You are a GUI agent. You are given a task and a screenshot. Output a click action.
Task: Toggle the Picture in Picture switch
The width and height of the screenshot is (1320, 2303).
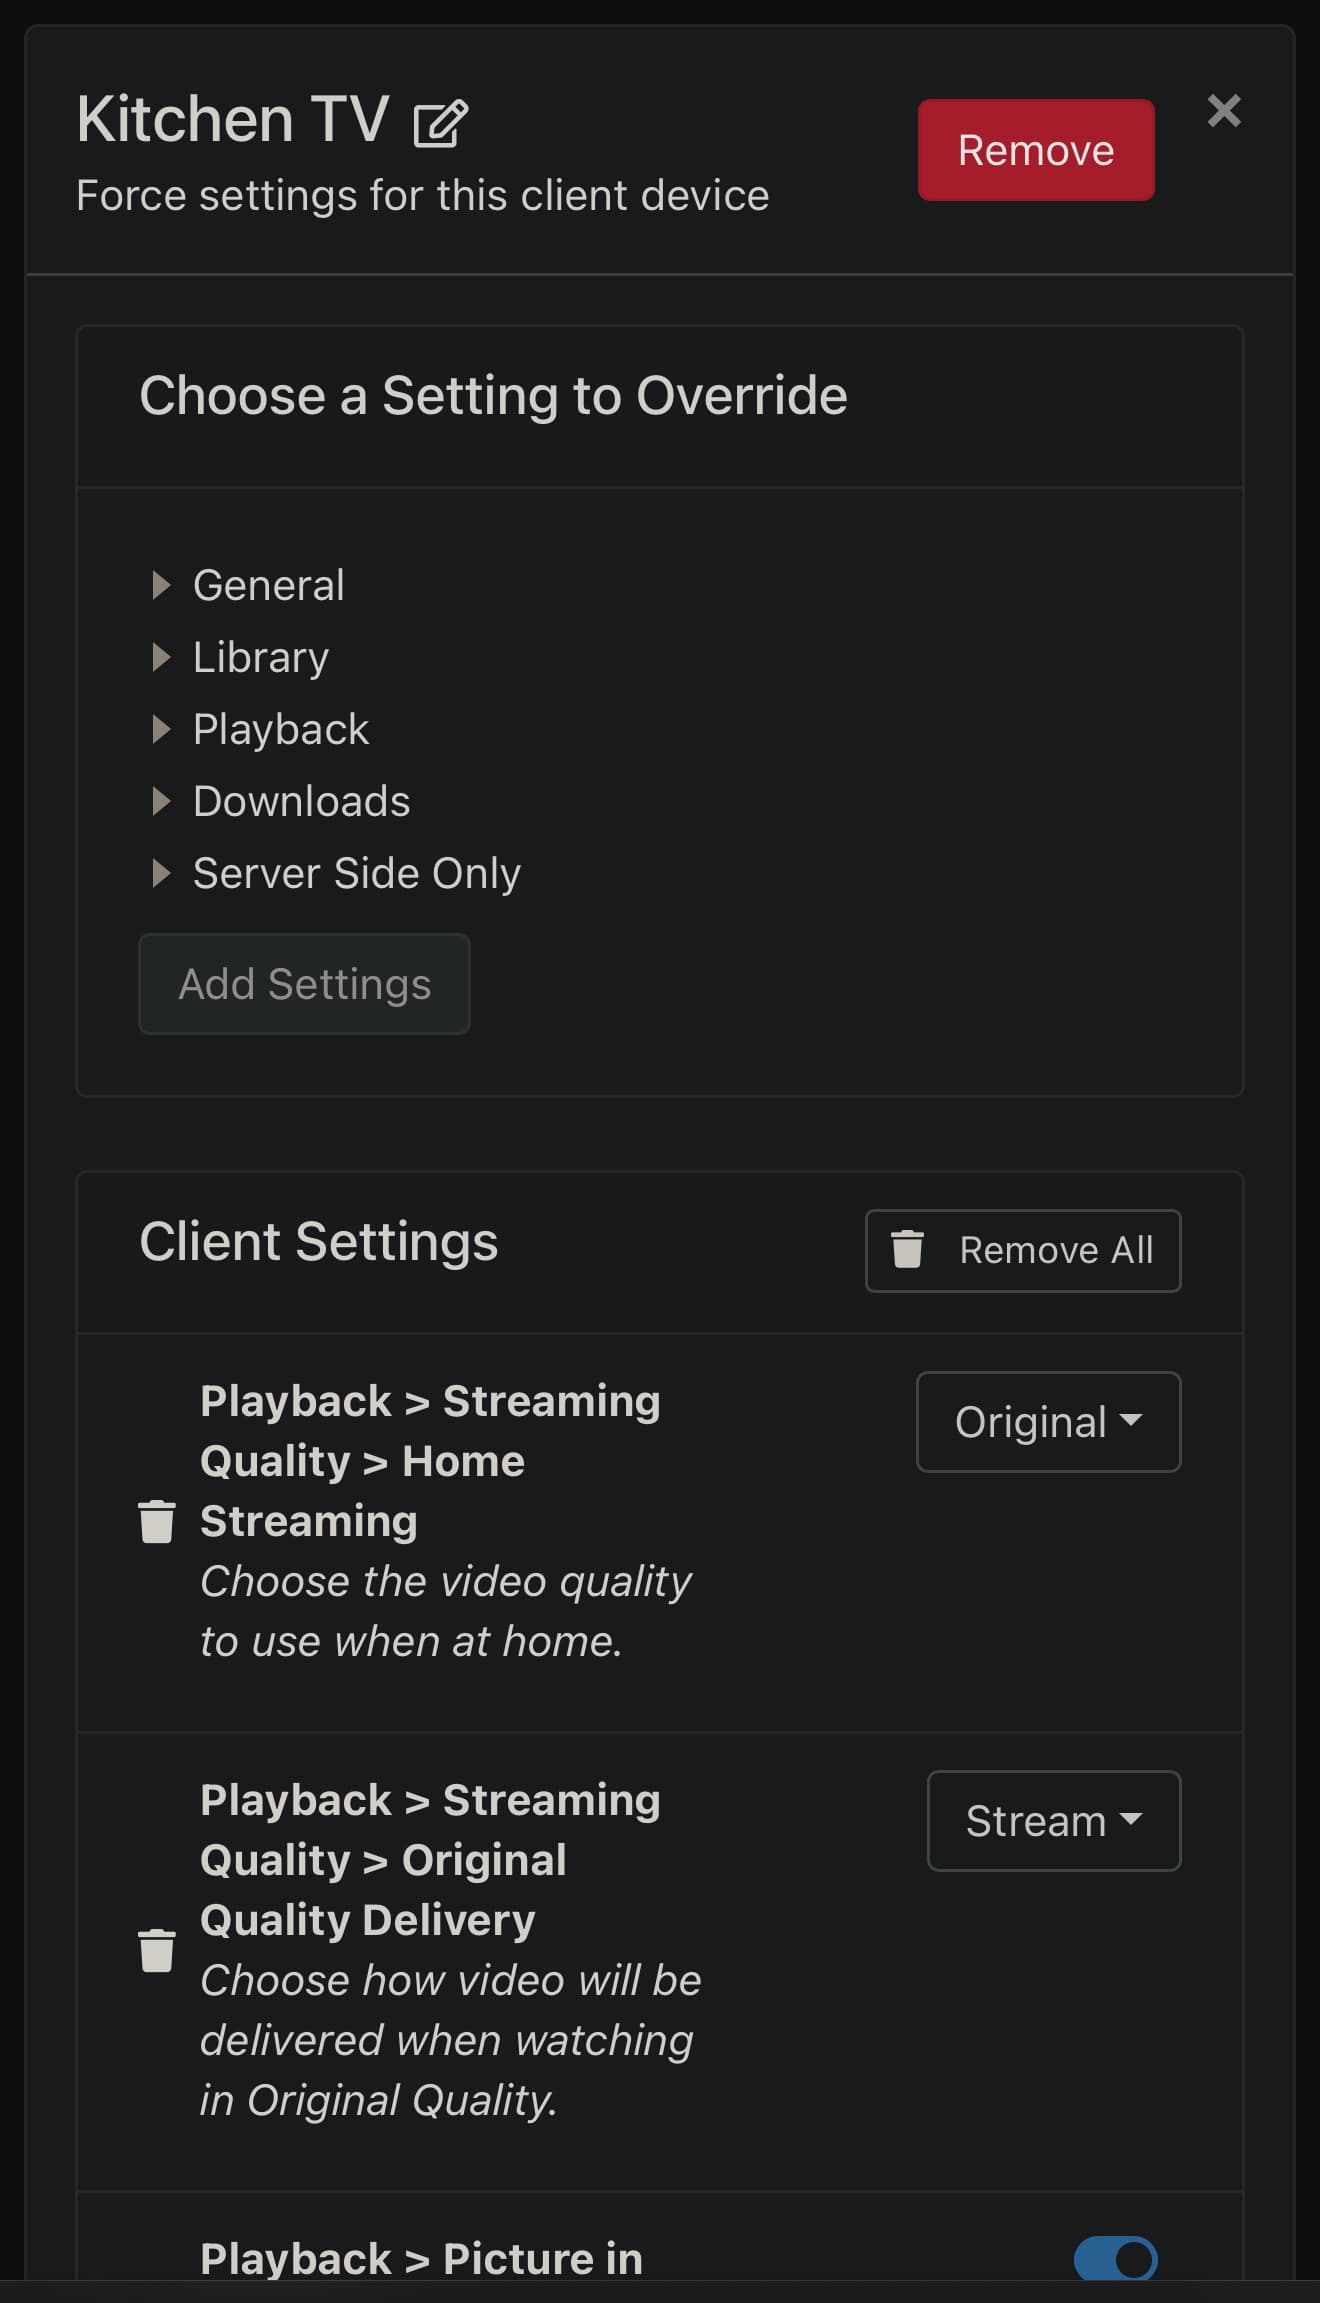coord(1115,2259)
